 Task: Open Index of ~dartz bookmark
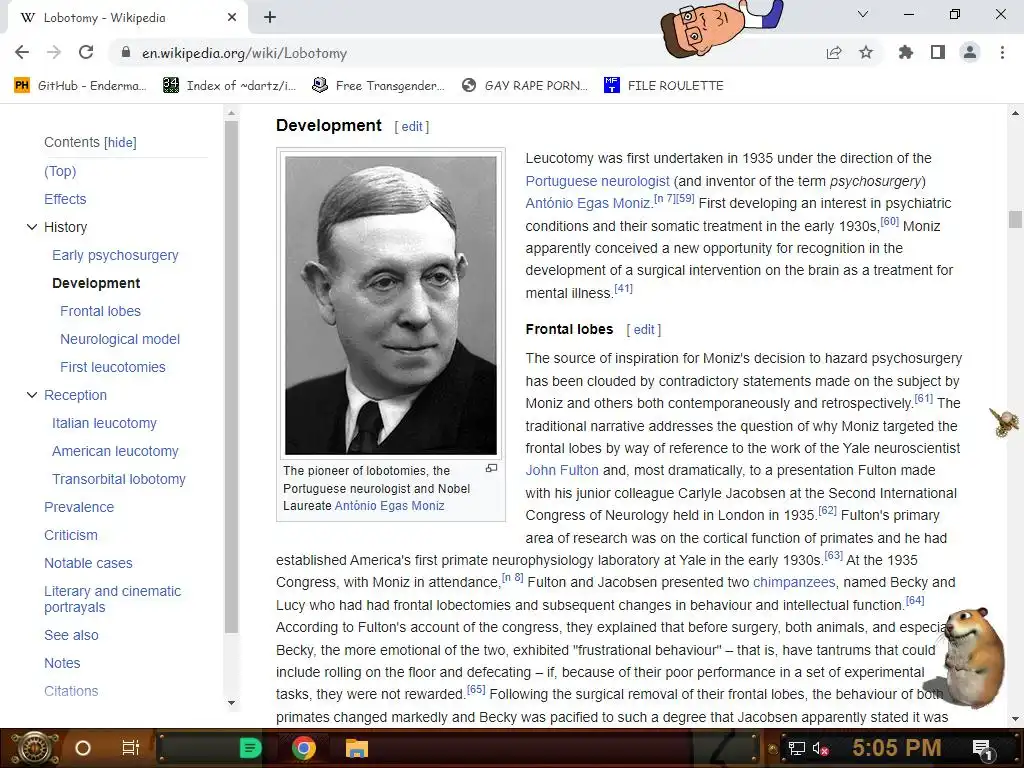pyautogui.click(x=229, y=86)
